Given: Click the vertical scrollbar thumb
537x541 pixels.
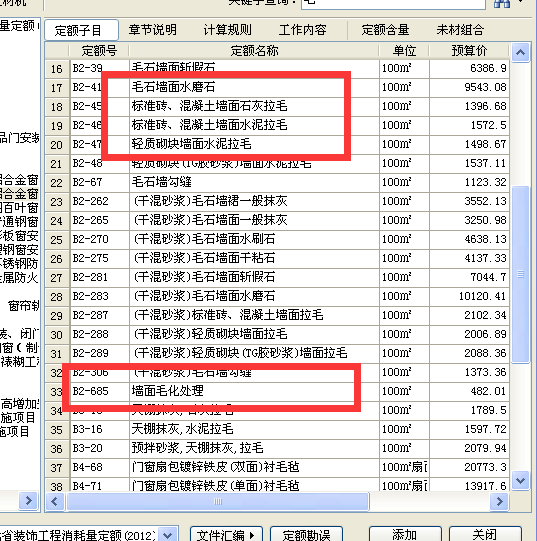Looking at the screenshot, I should tap(520, 274).
